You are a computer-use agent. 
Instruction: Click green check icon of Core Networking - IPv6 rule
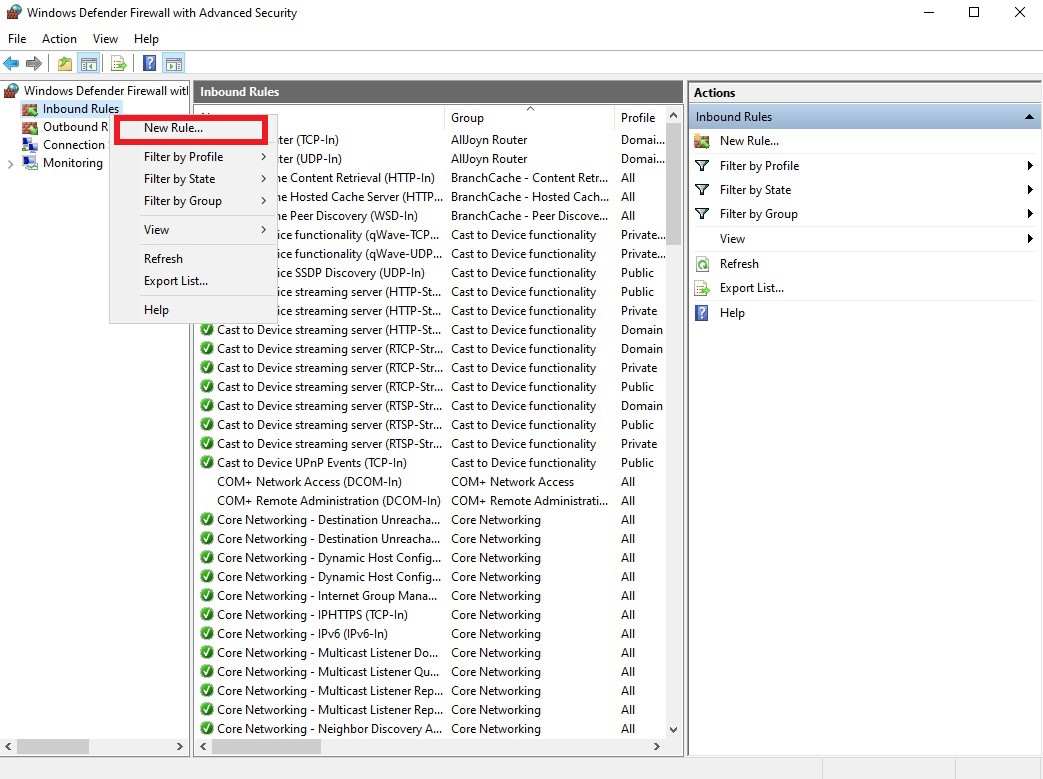(x=207, y=633)
